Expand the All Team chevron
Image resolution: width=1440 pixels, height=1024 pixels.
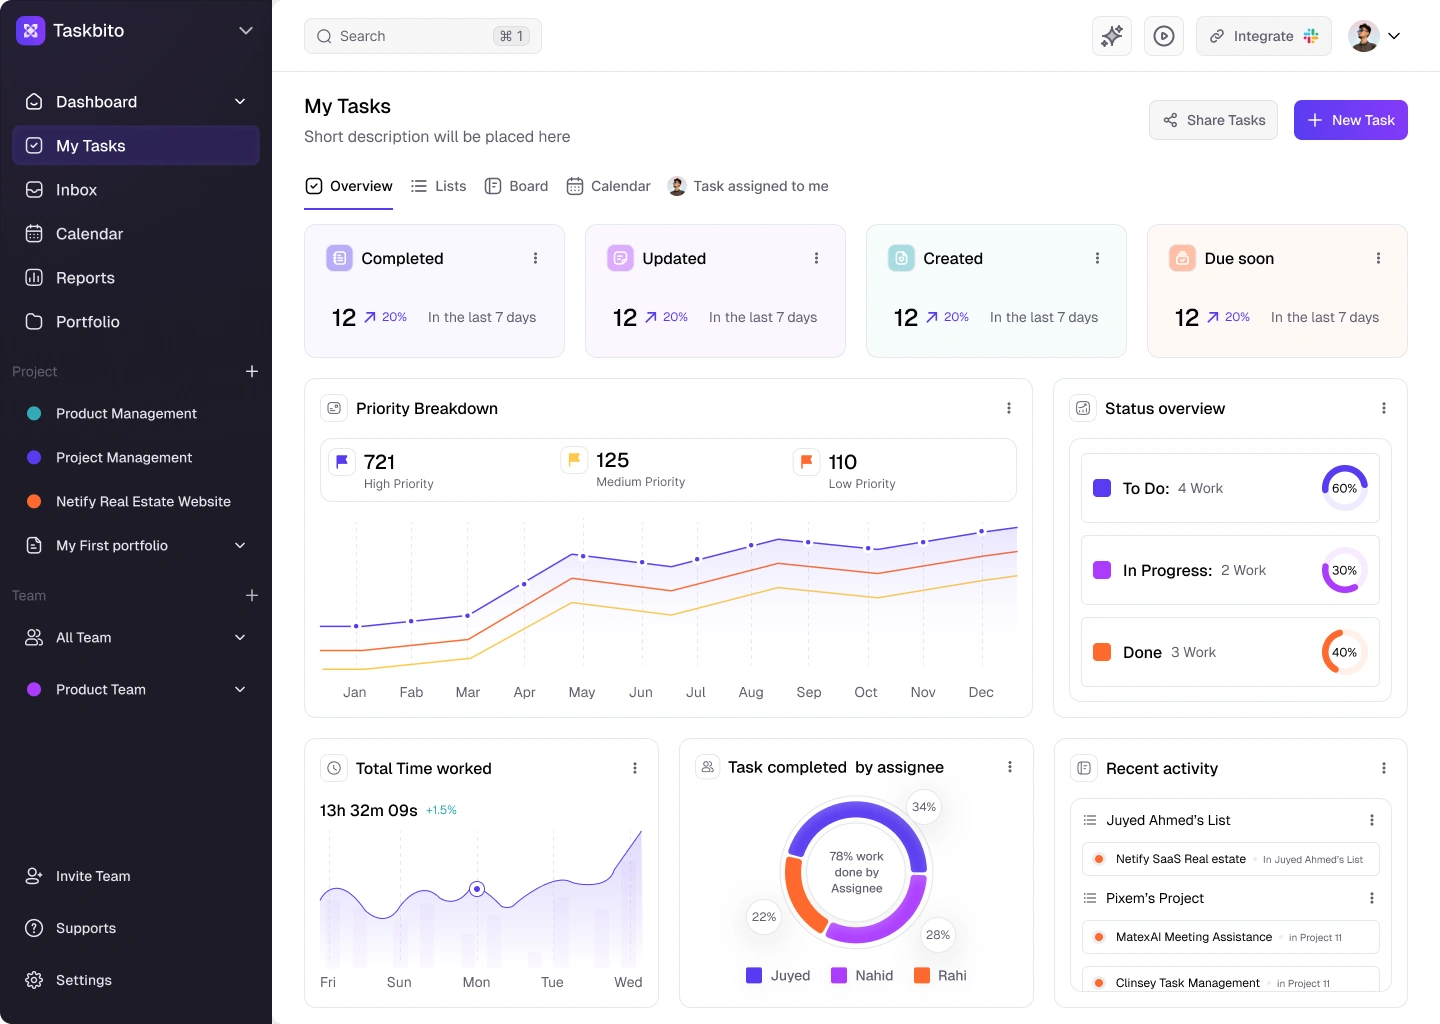pos(240,637)
